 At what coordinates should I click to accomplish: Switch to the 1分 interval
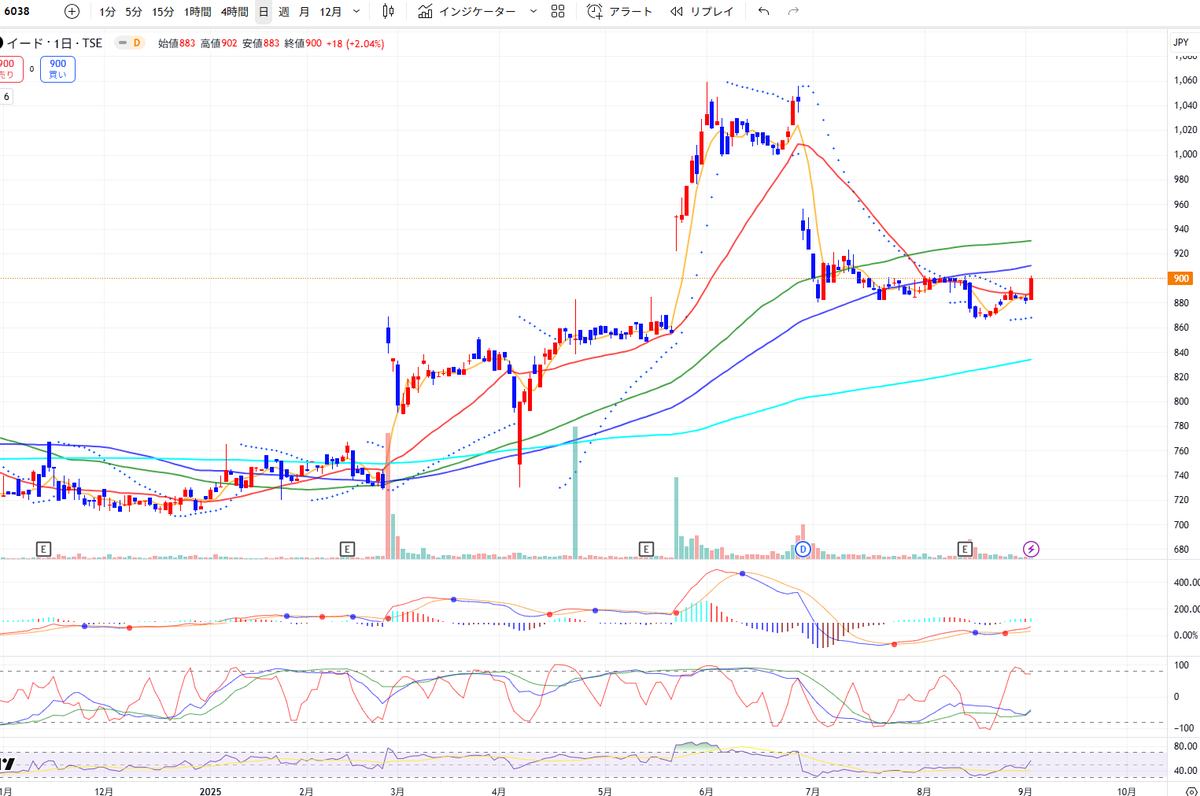click(108, 12)
